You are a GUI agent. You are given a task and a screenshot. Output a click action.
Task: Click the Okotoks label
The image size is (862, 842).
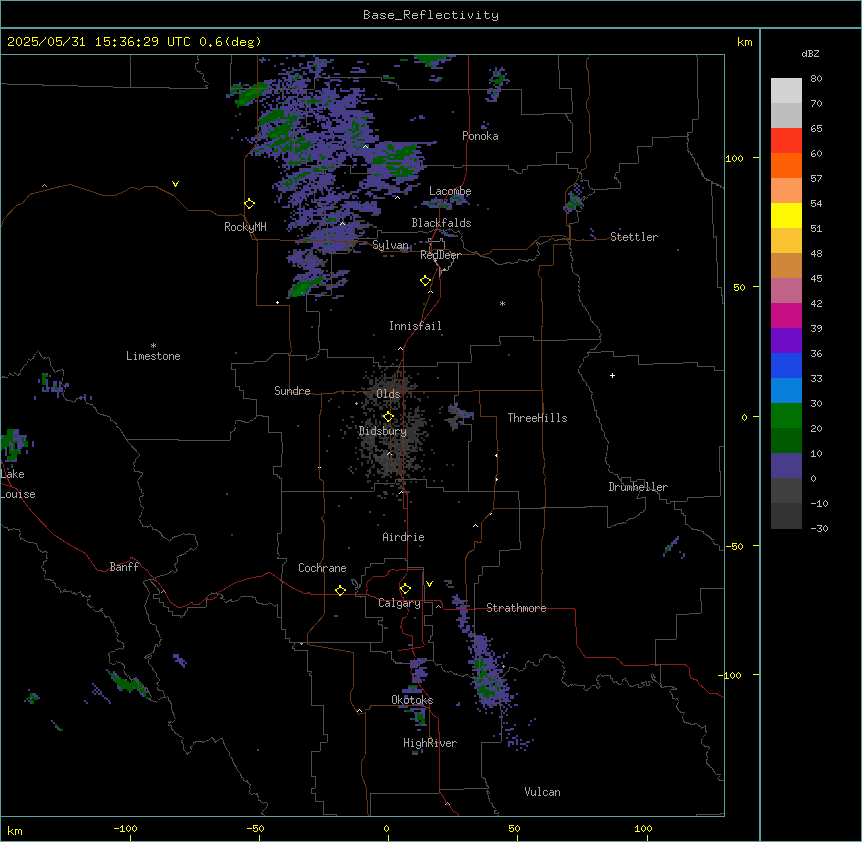point(412,700)
